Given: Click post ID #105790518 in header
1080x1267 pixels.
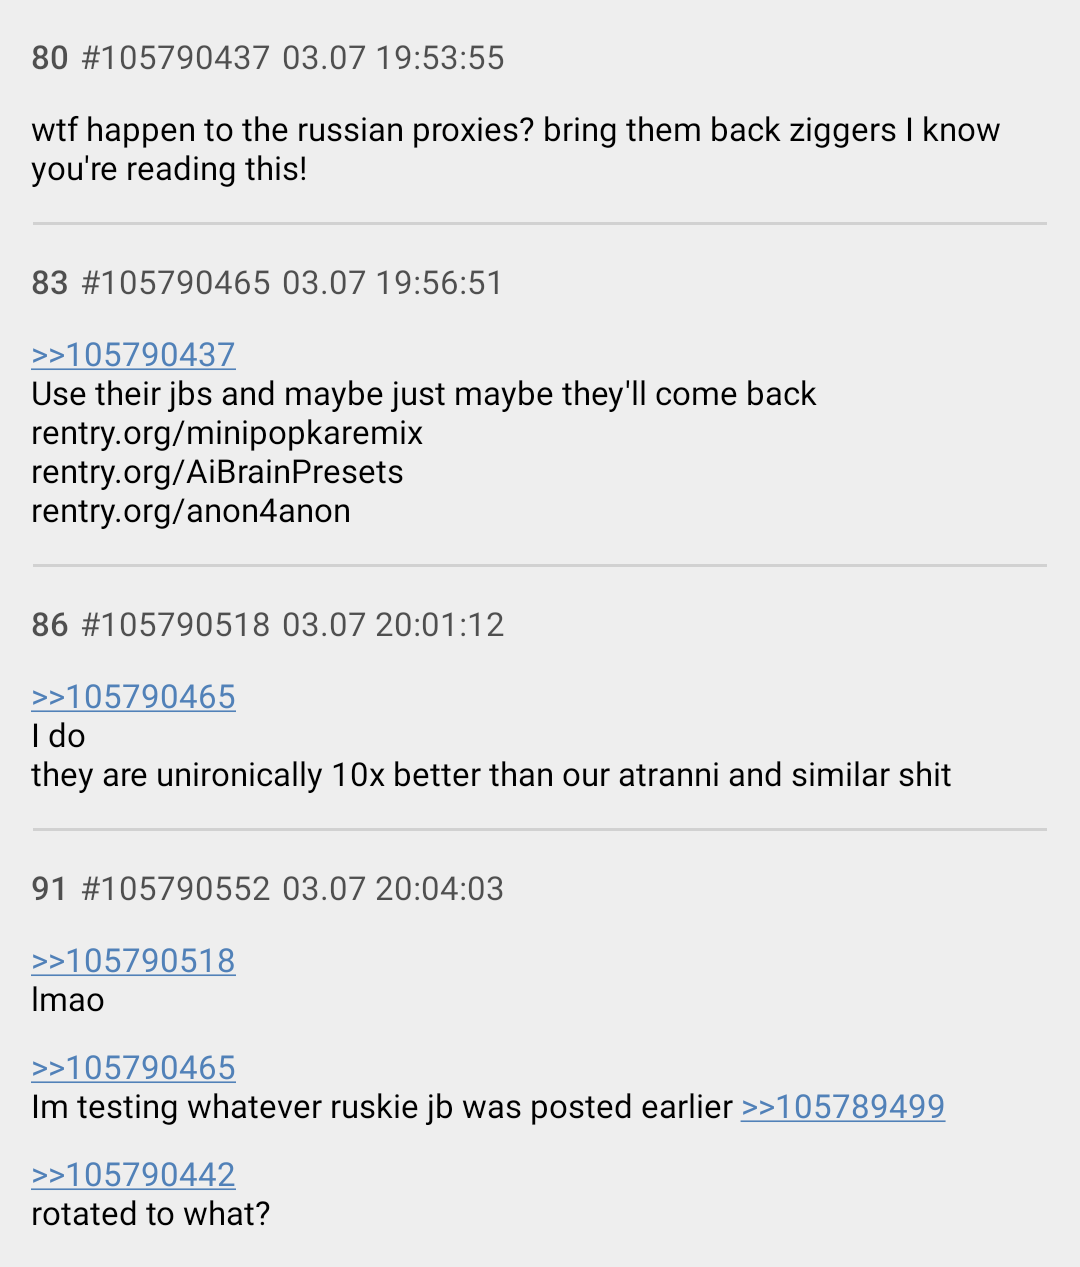Looking at the screenshot, I should coord(176,625).
